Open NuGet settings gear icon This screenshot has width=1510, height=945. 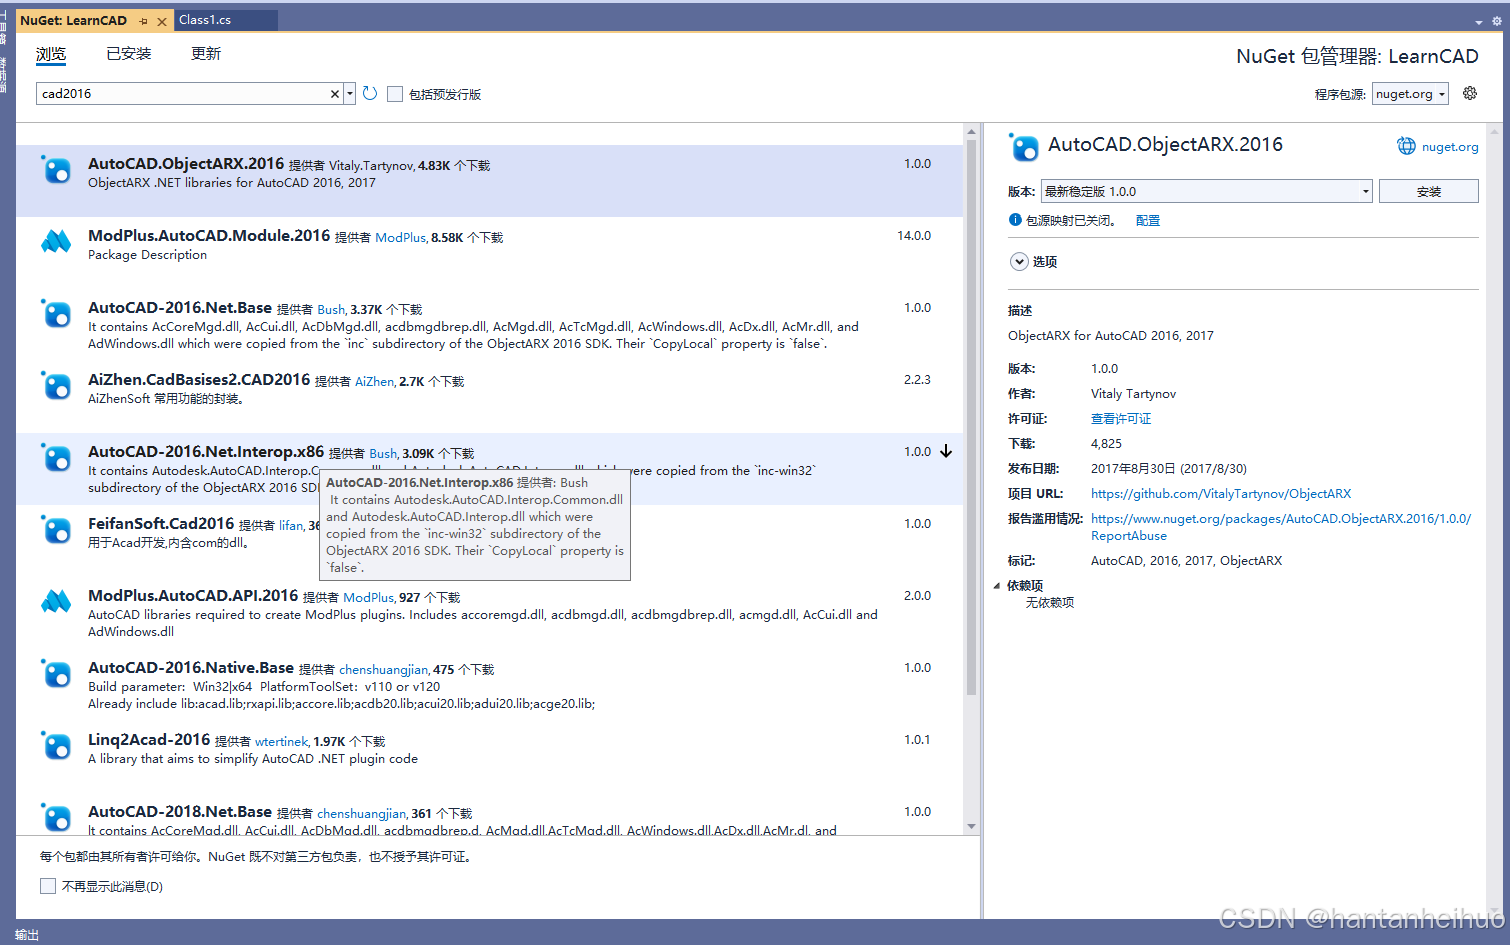(1469, 93)
